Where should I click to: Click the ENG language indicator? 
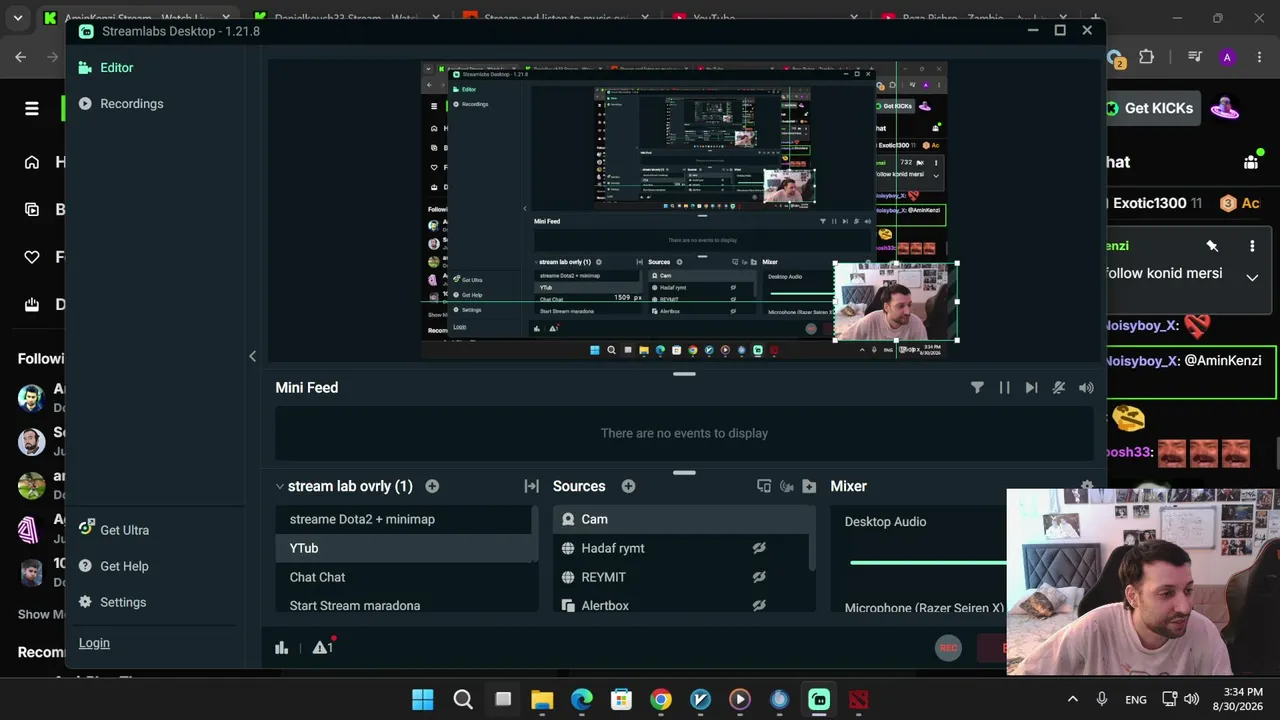1136,700
